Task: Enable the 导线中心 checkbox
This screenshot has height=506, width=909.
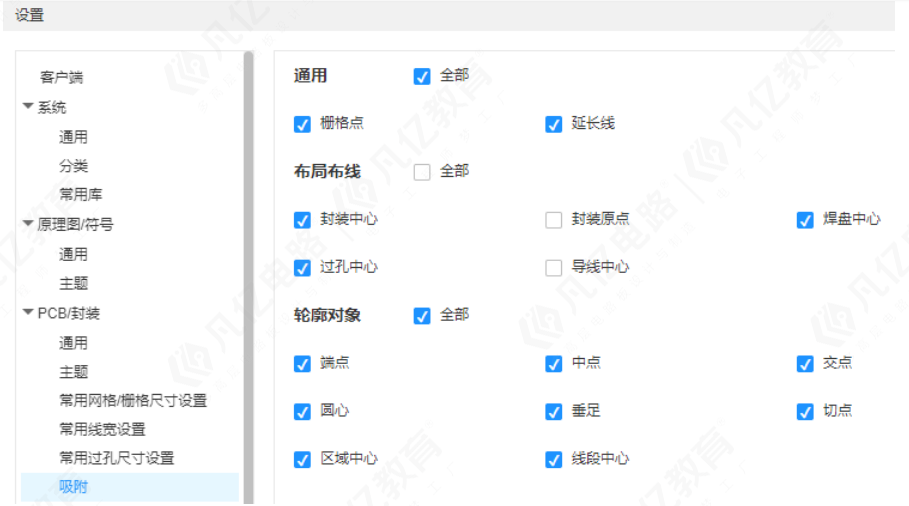Action: click(x=554, y=268)
